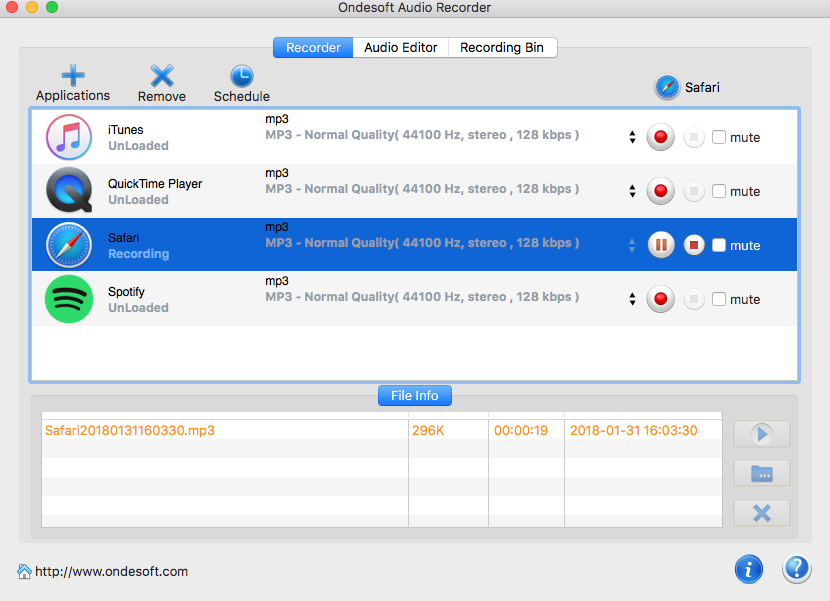This screenshot has width=830, height=601.
Task: Click the Applications plus icon
Action: [73, 77]
